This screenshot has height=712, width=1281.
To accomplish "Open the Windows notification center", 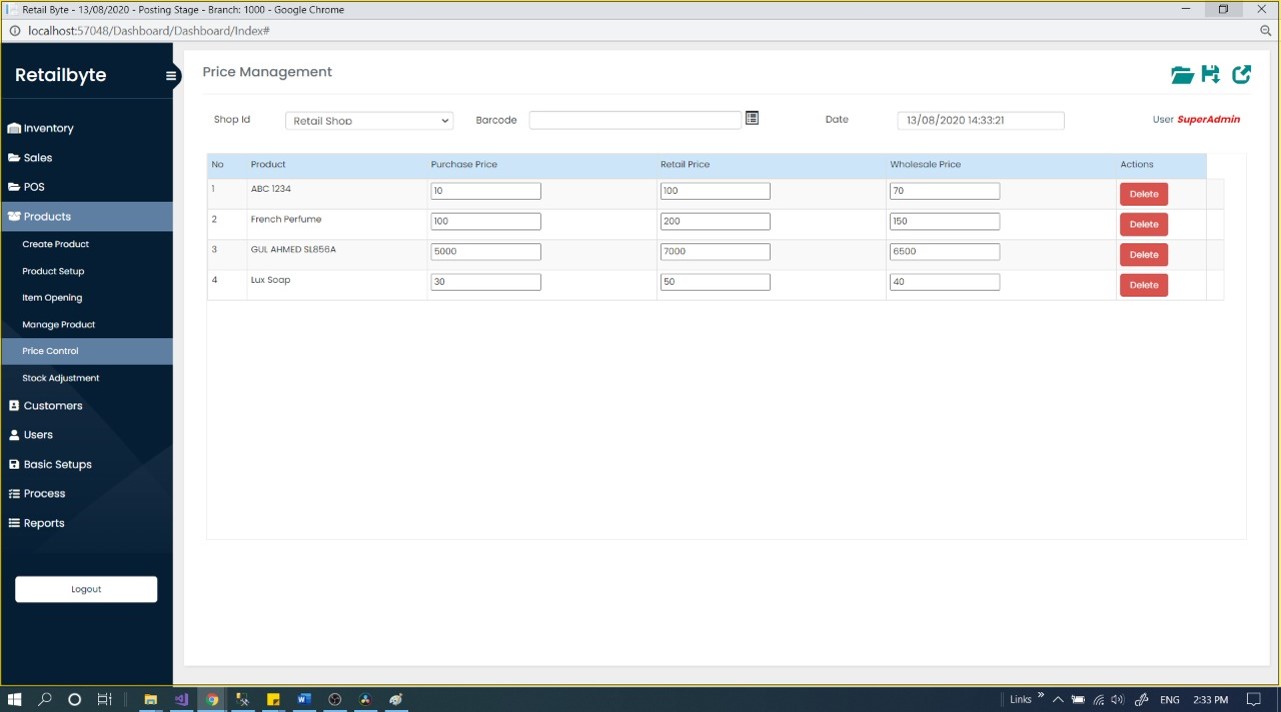I will (x=1254, y=700).
